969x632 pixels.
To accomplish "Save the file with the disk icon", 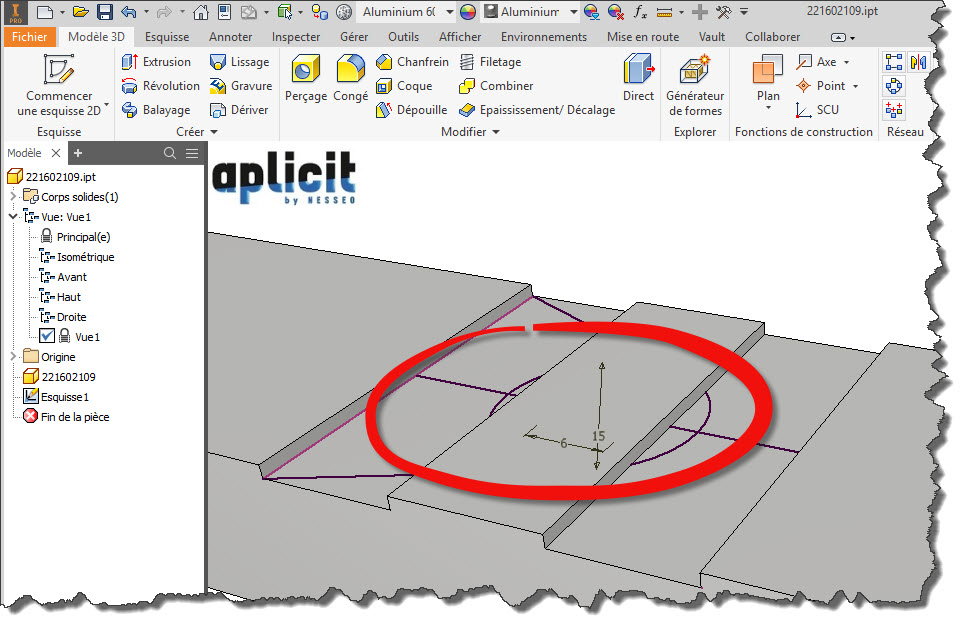I will pos(105,12).
